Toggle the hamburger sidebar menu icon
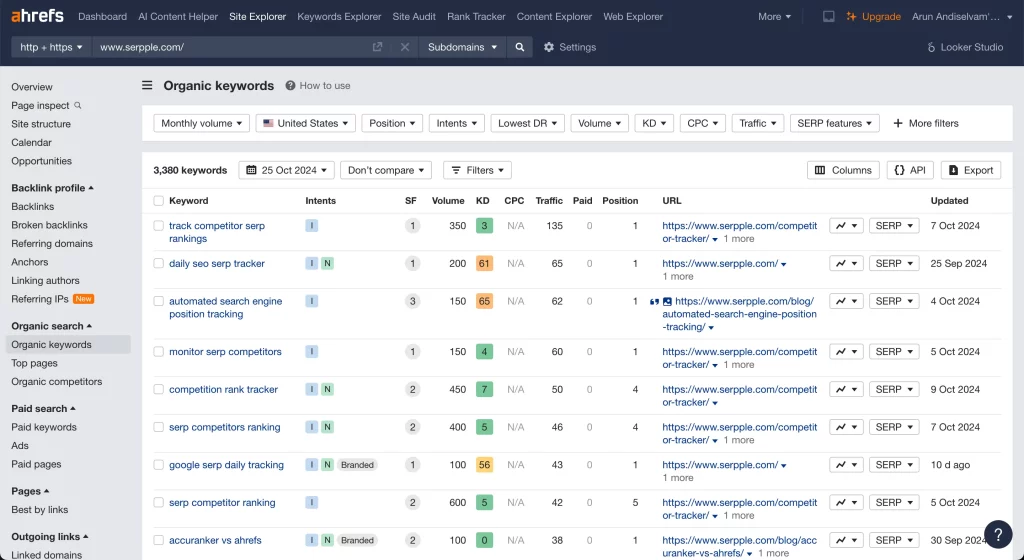Viewport: 1024px width, 560px height. tap(148, 86)
